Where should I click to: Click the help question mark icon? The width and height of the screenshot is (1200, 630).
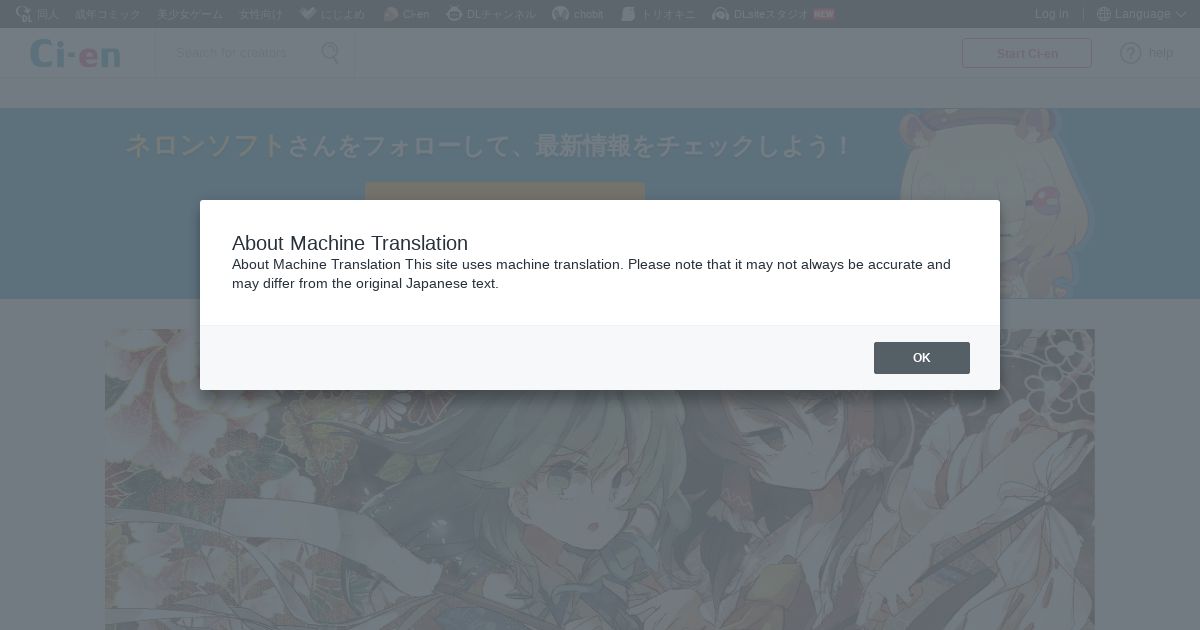click(x=1130, y=53)
